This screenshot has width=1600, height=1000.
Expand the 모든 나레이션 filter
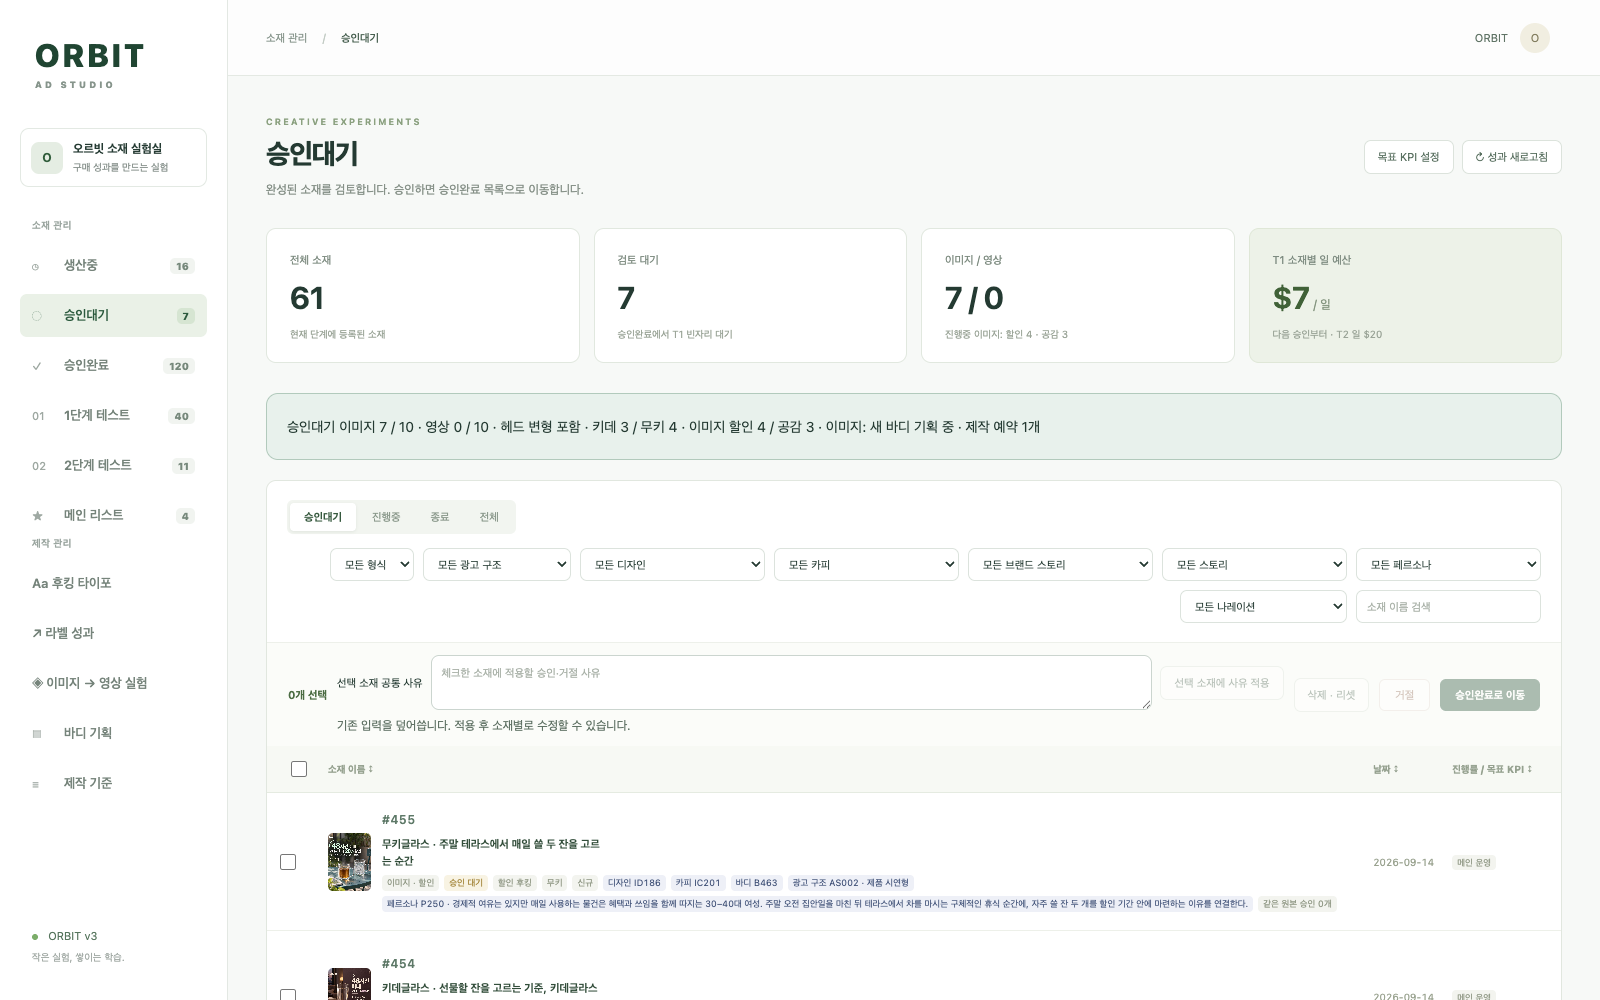(x=1263, y=607)
